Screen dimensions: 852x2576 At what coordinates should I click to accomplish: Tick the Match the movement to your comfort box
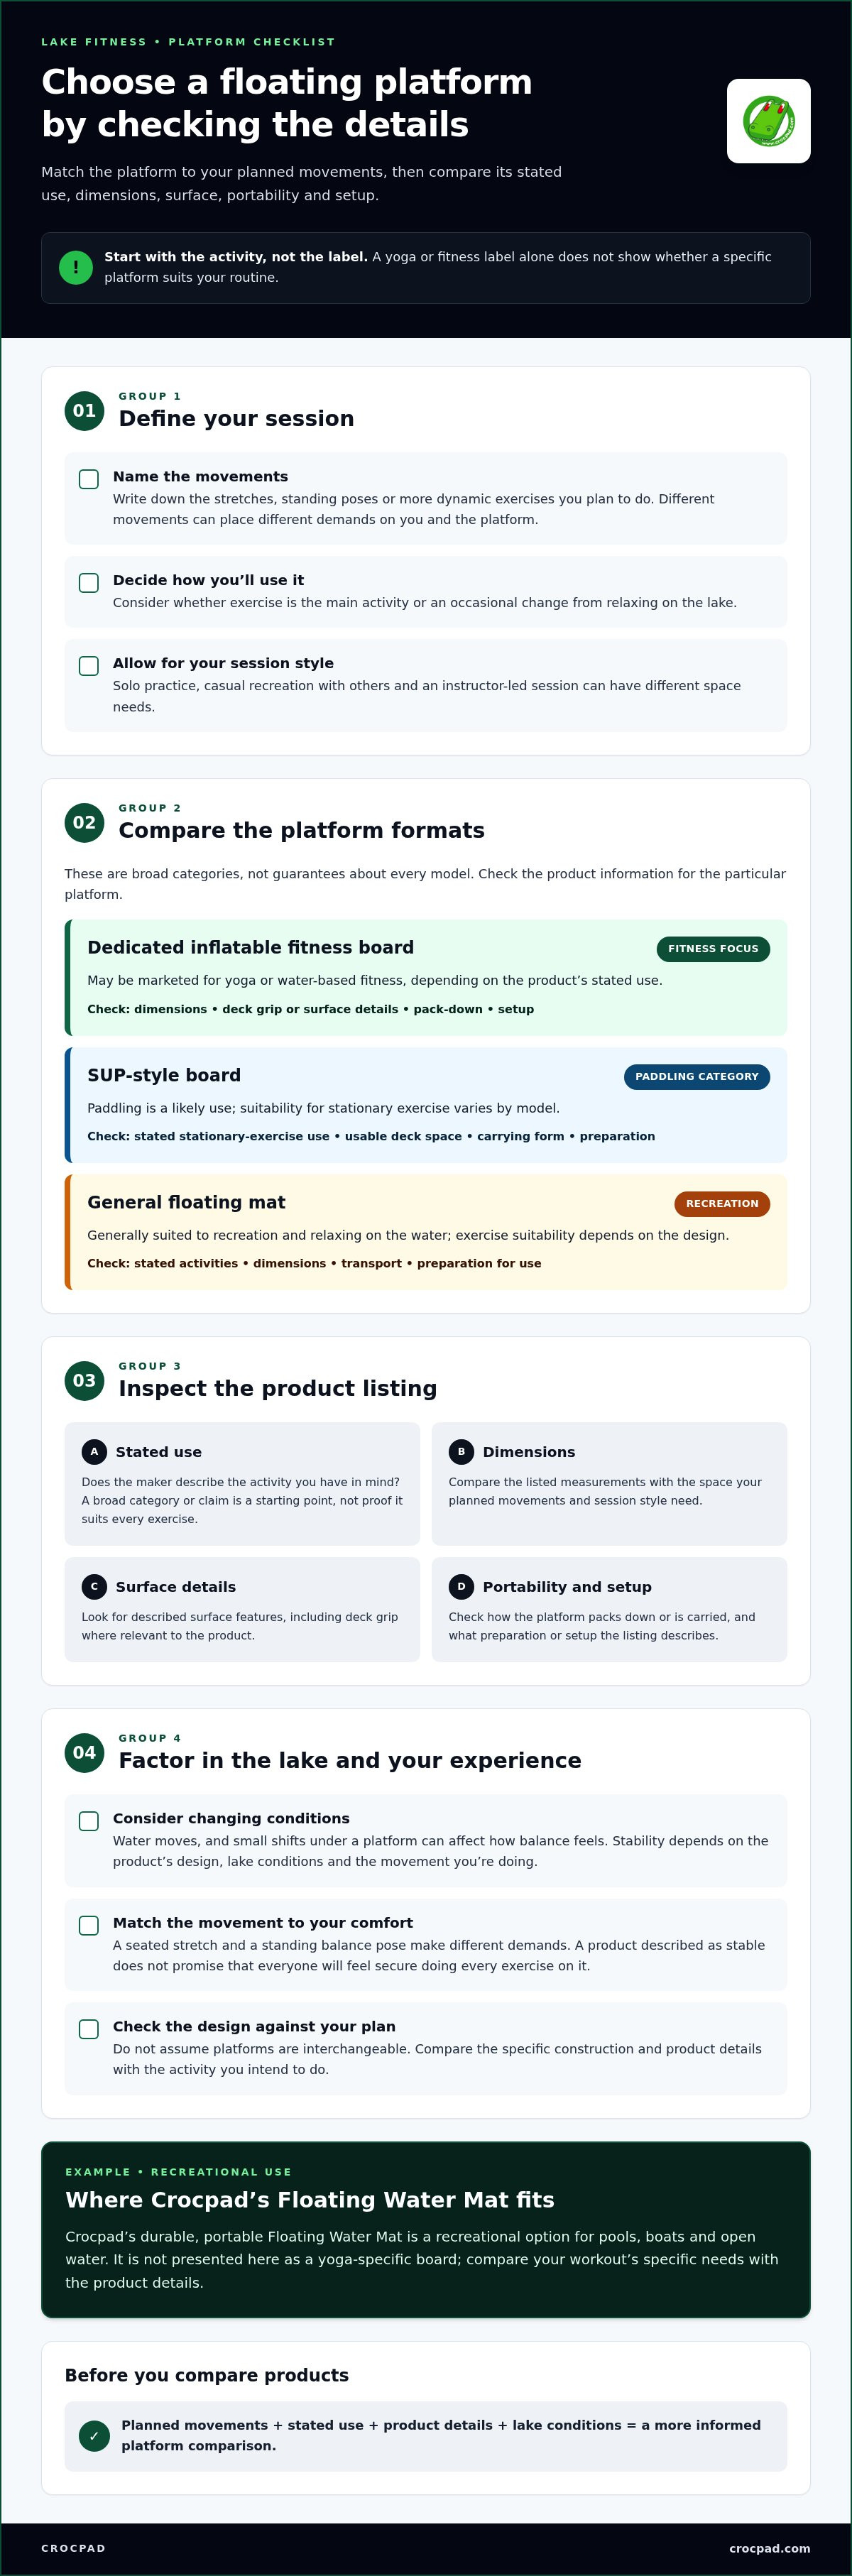tap(89, 1925)
